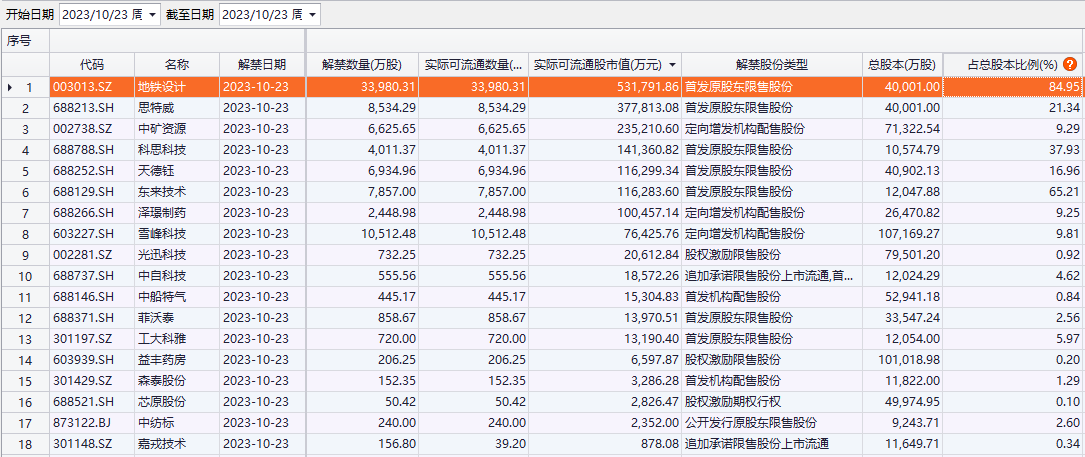The image size is (1085, 457).
Task: Open the 截至日期 date dropdown
Action: (312, 15)
